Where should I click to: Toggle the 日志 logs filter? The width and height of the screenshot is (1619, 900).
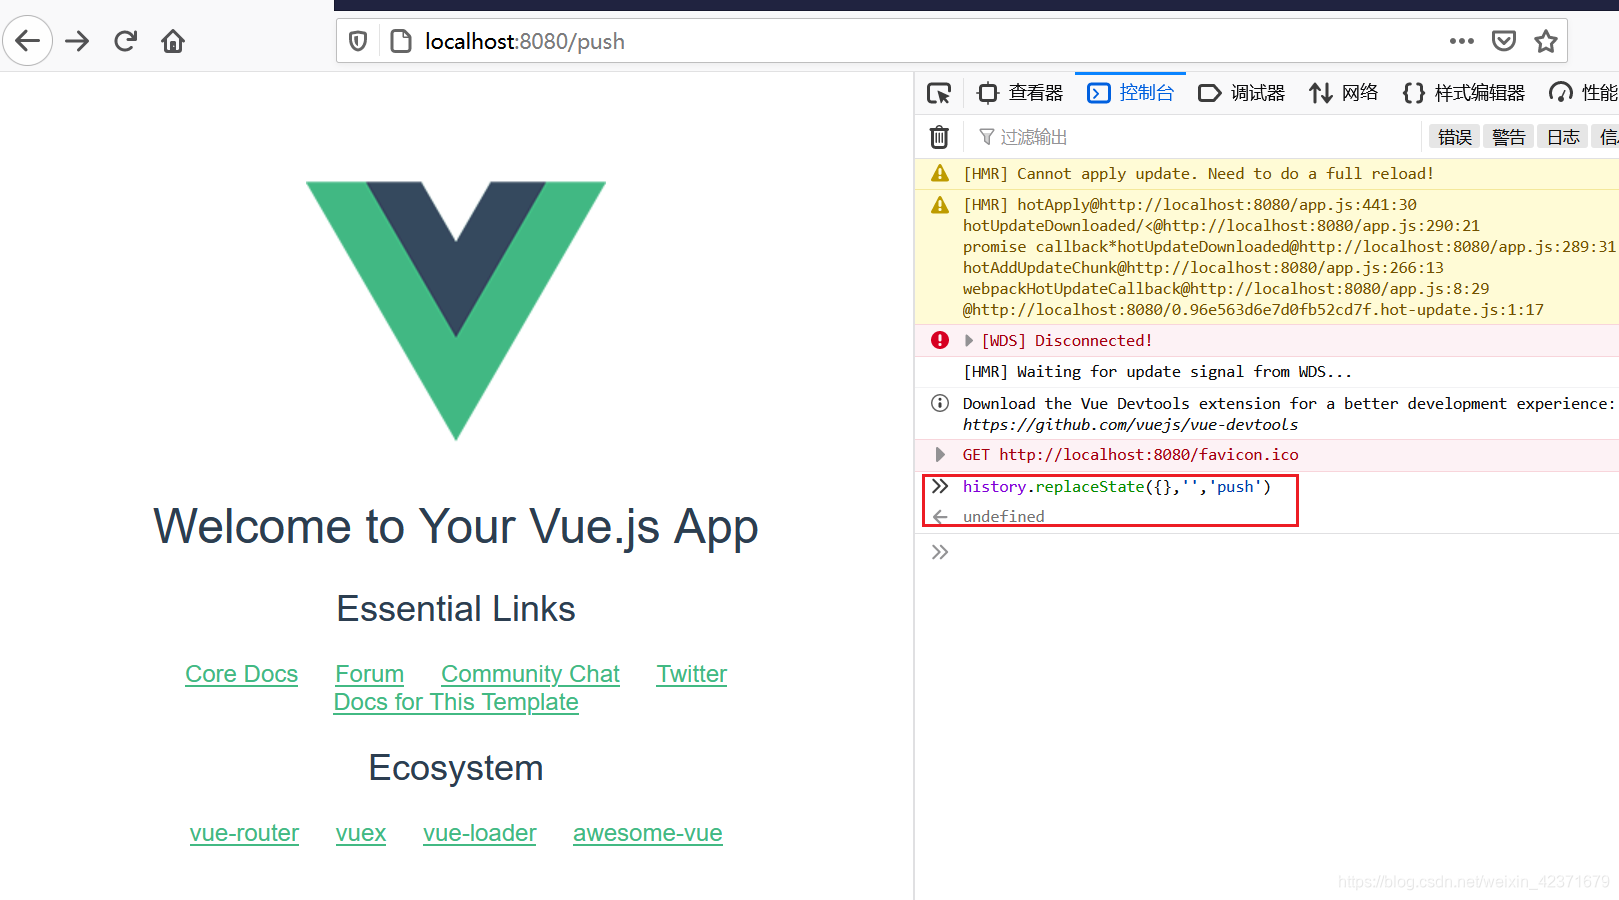pyautogui.click(x=1563, y=137)
